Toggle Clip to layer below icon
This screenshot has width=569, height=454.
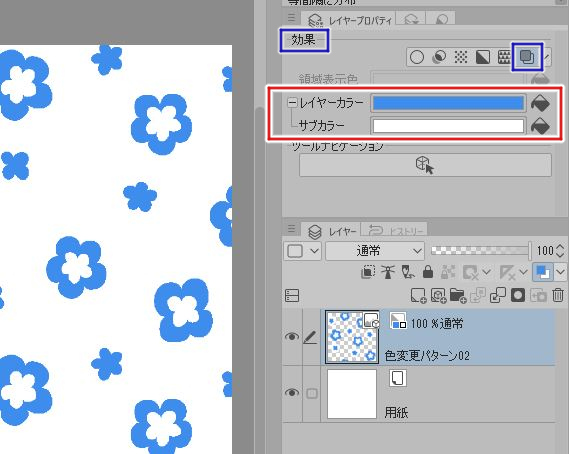coord(368,272)
